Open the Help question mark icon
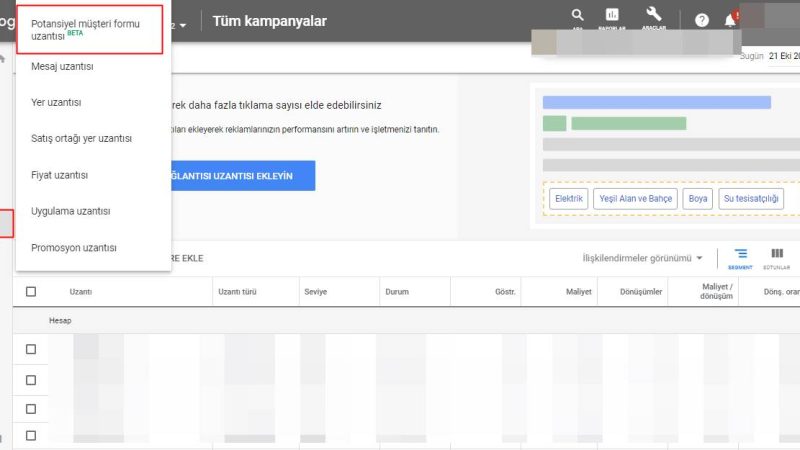Viewport: 800px width, 450px height. point(702,20)
